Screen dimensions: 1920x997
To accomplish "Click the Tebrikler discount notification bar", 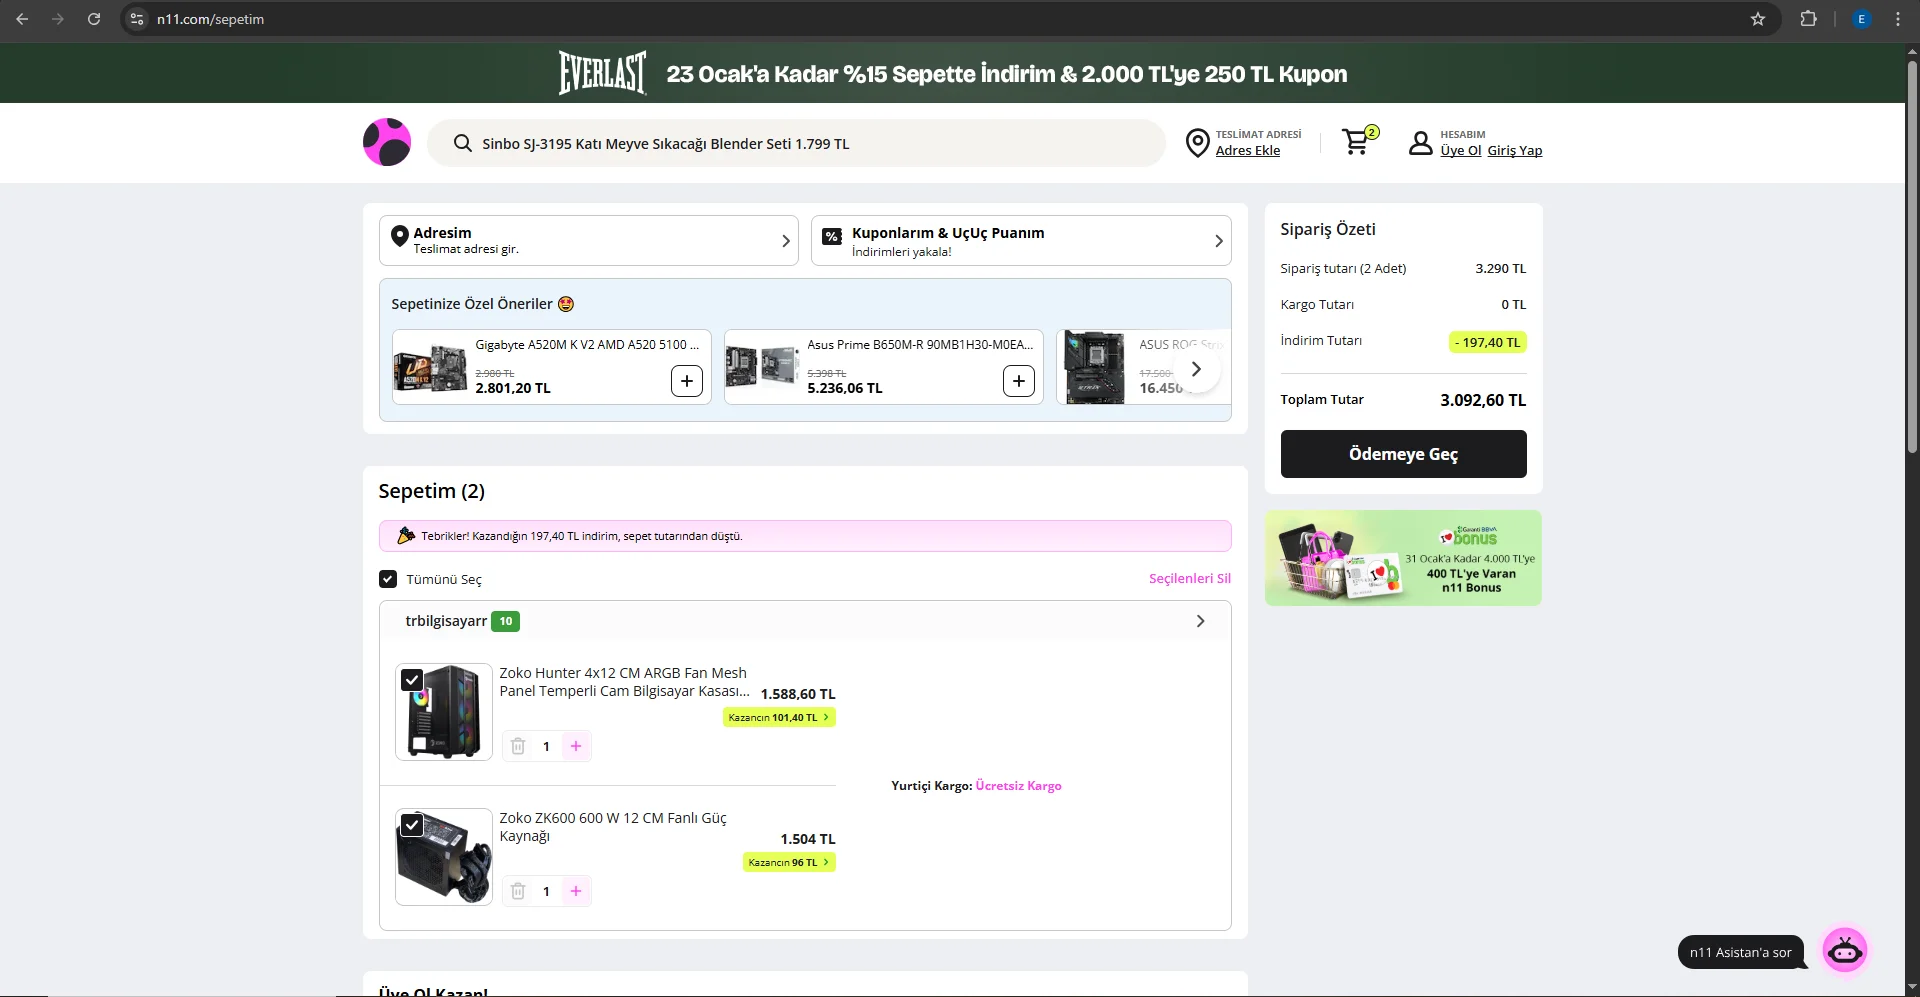I will (x=805, y=536).
